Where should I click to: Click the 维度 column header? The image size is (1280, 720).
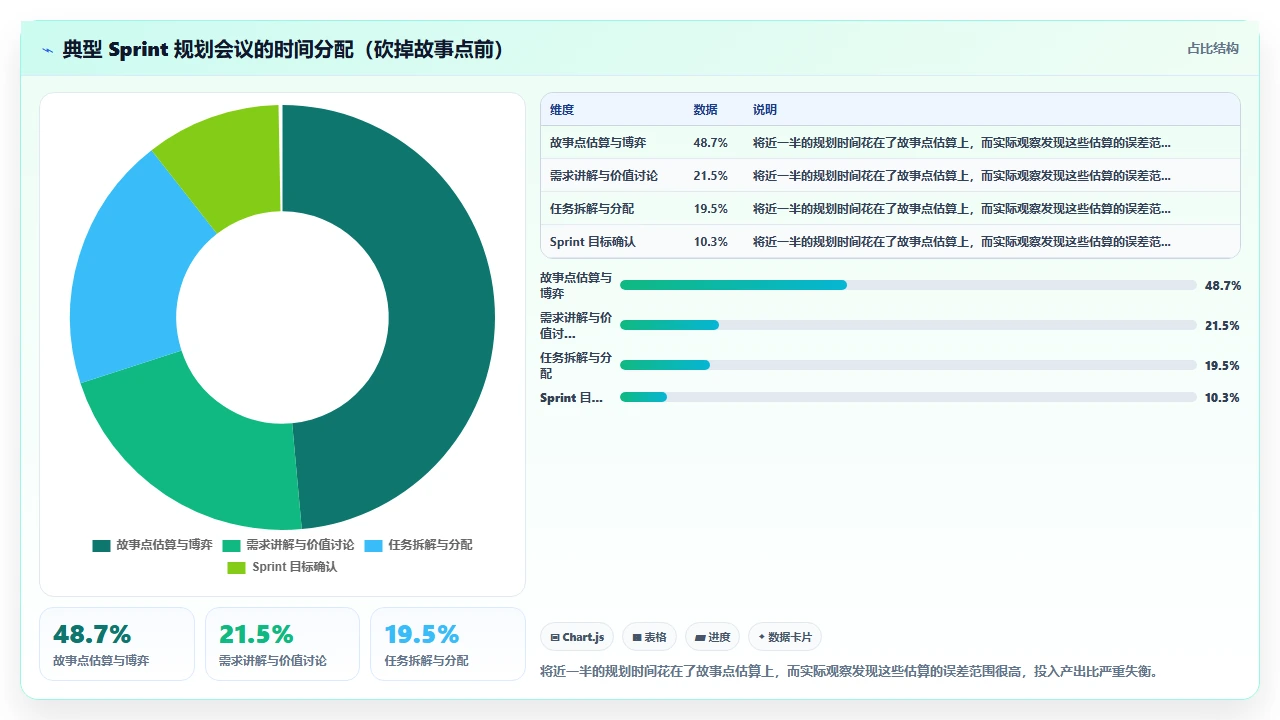[x=562, y=110]
